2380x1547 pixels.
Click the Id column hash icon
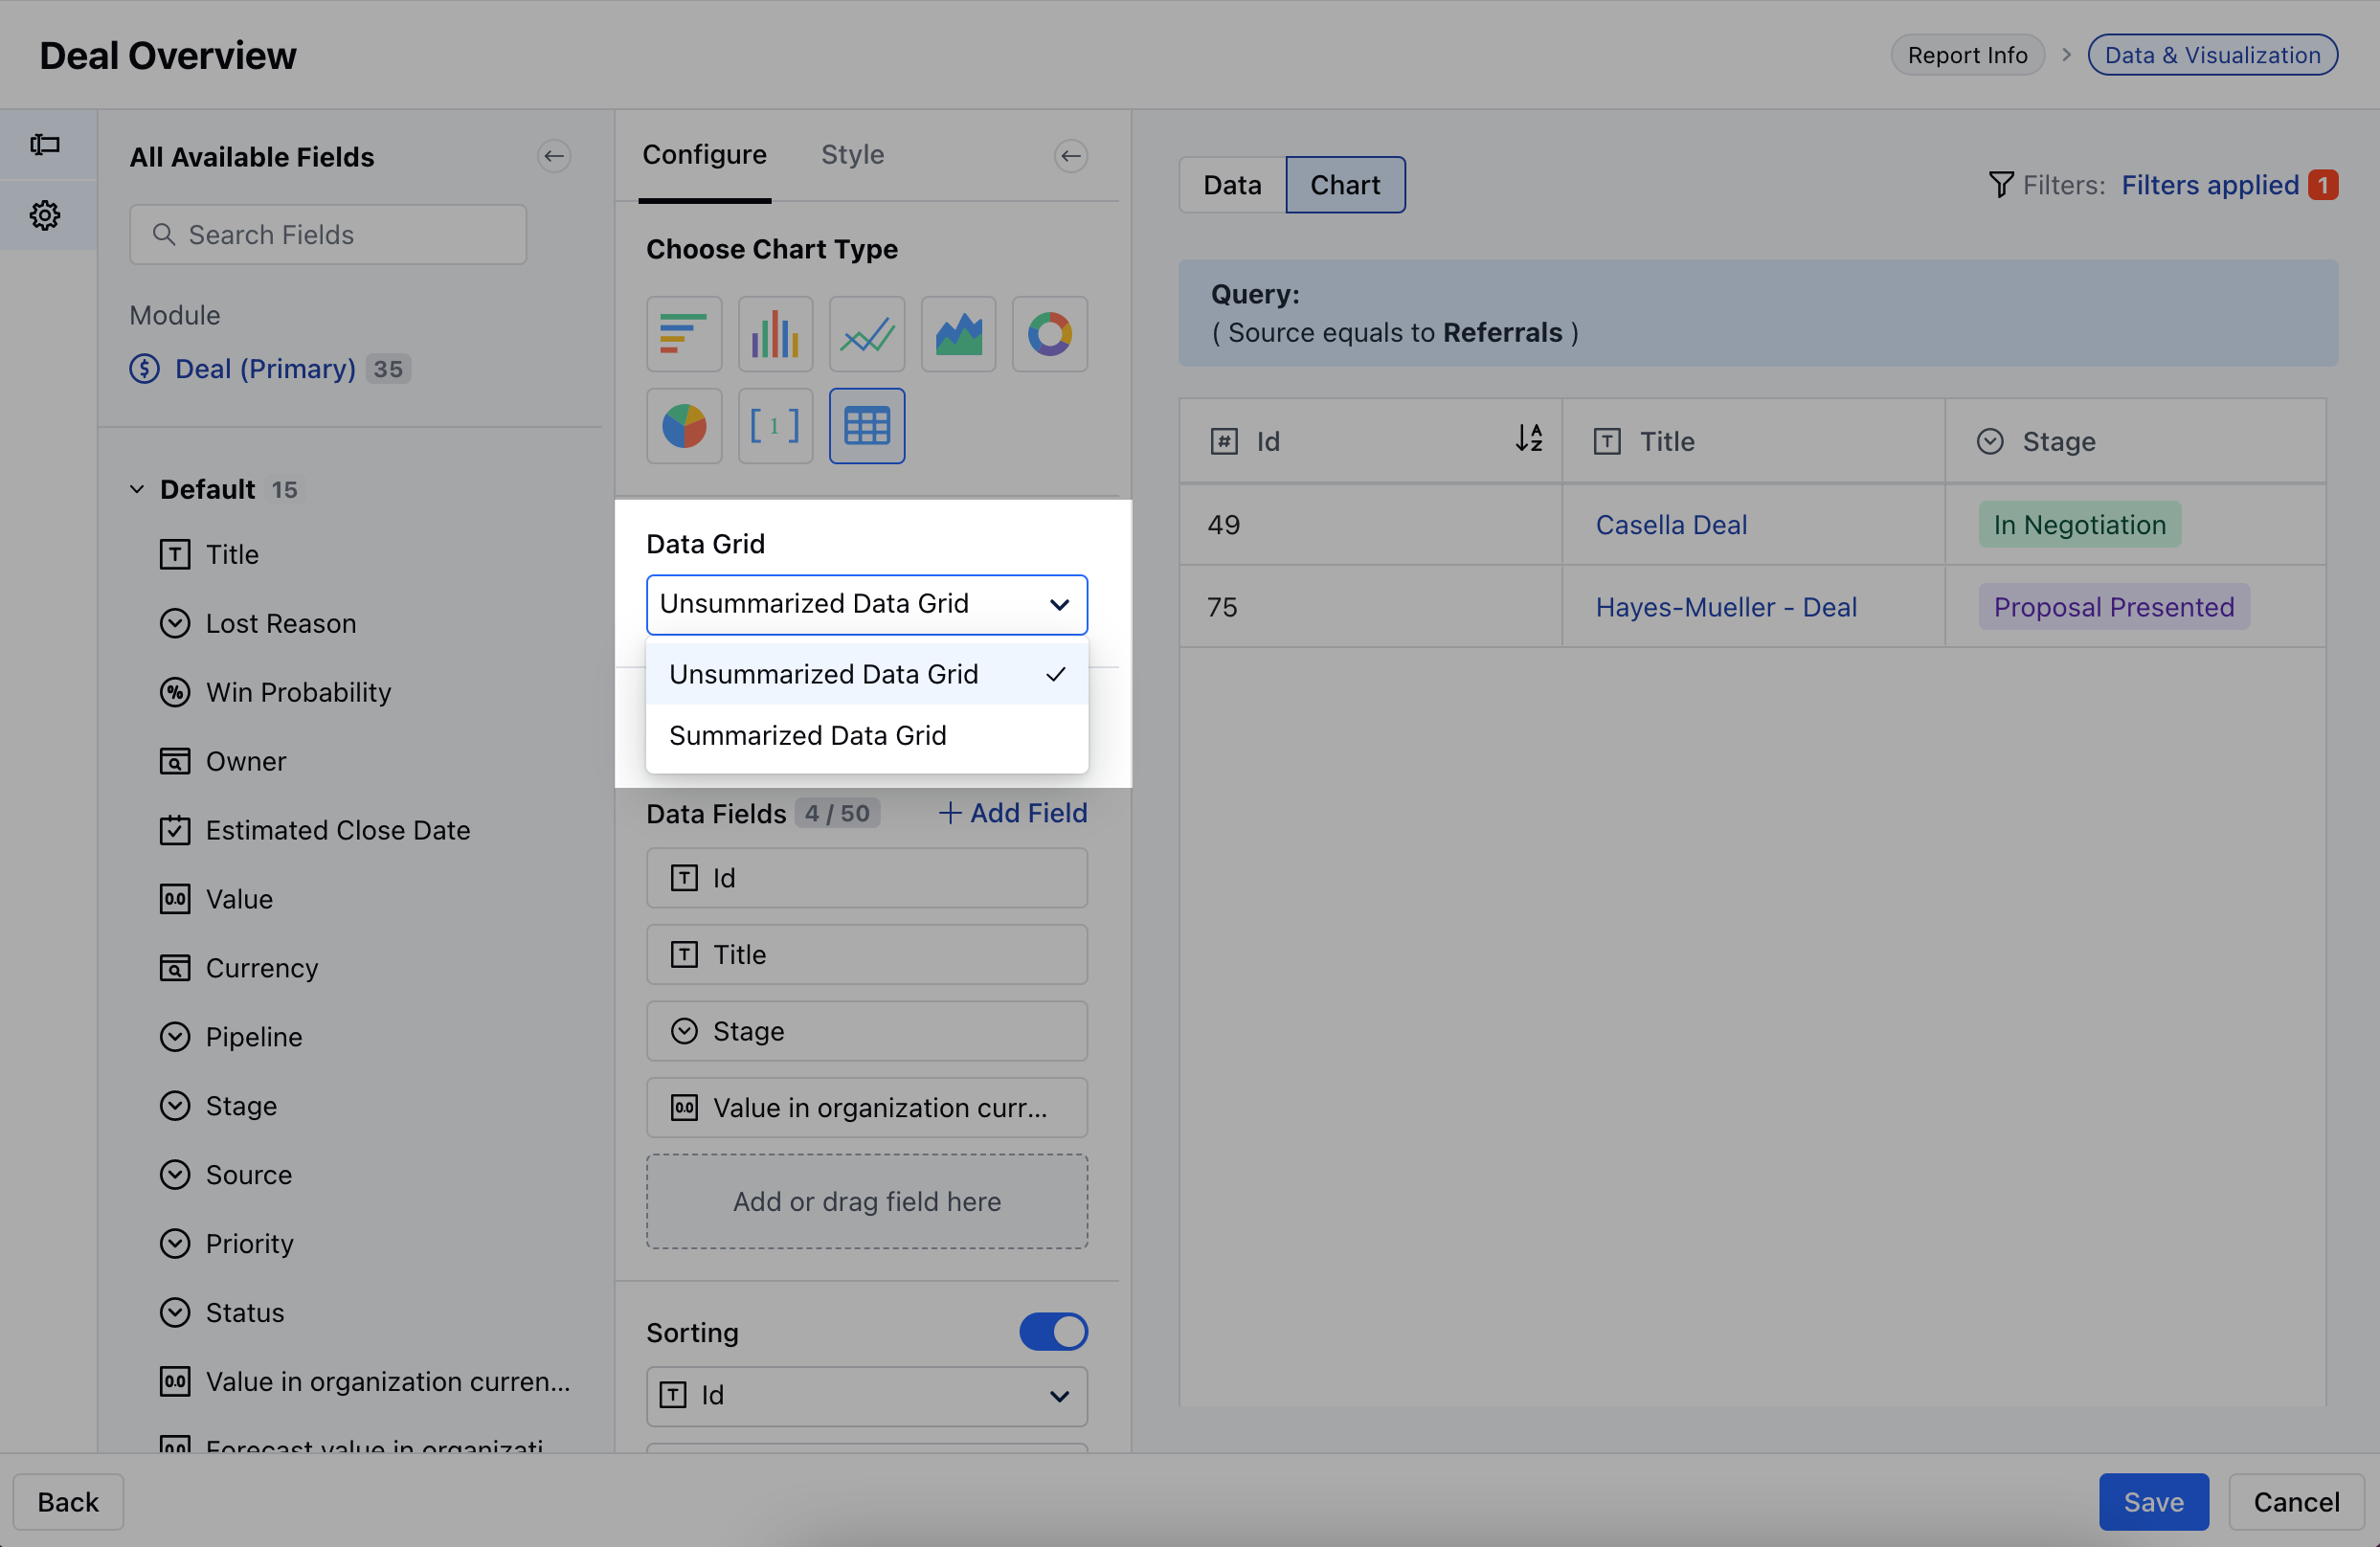click(1224, 441)
